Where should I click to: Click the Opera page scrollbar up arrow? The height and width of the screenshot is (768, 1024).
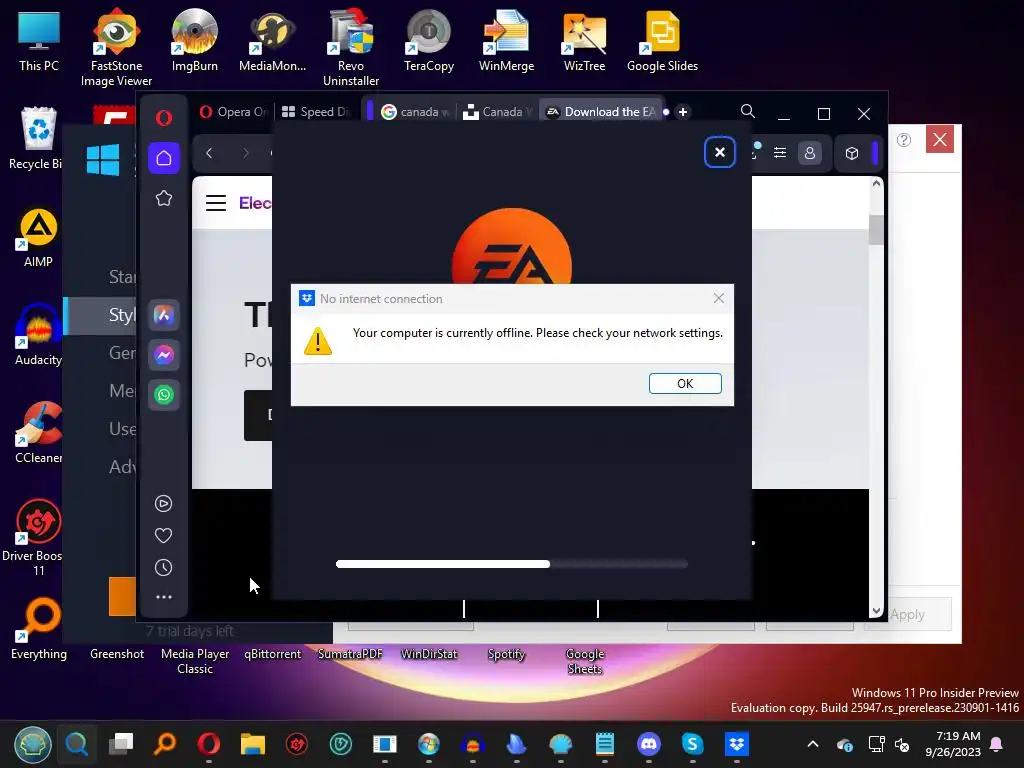pos(876,184)
